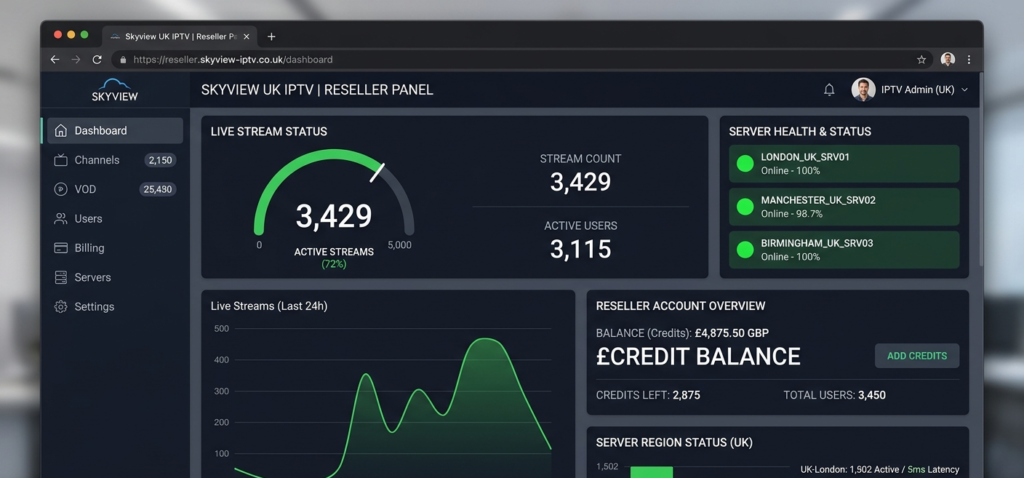Click the Channels 2,150 count badge
The height and width of the screenshot is (478, 1024).
[160, 160]
